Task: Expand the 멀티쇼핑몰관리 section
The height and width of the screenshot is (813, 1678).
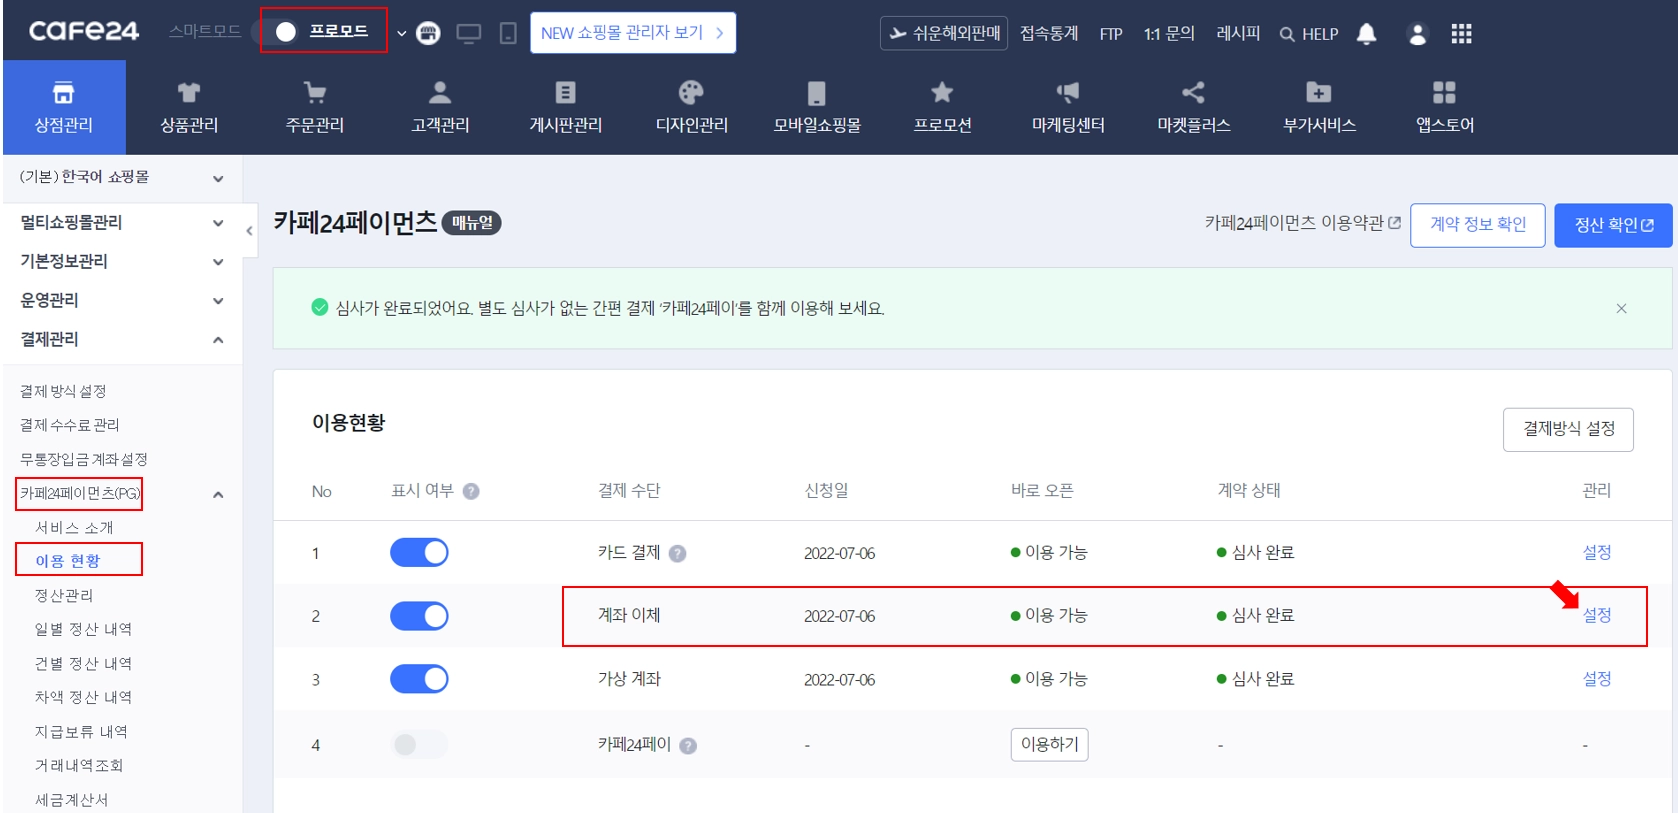Action: tap(122, 222)
